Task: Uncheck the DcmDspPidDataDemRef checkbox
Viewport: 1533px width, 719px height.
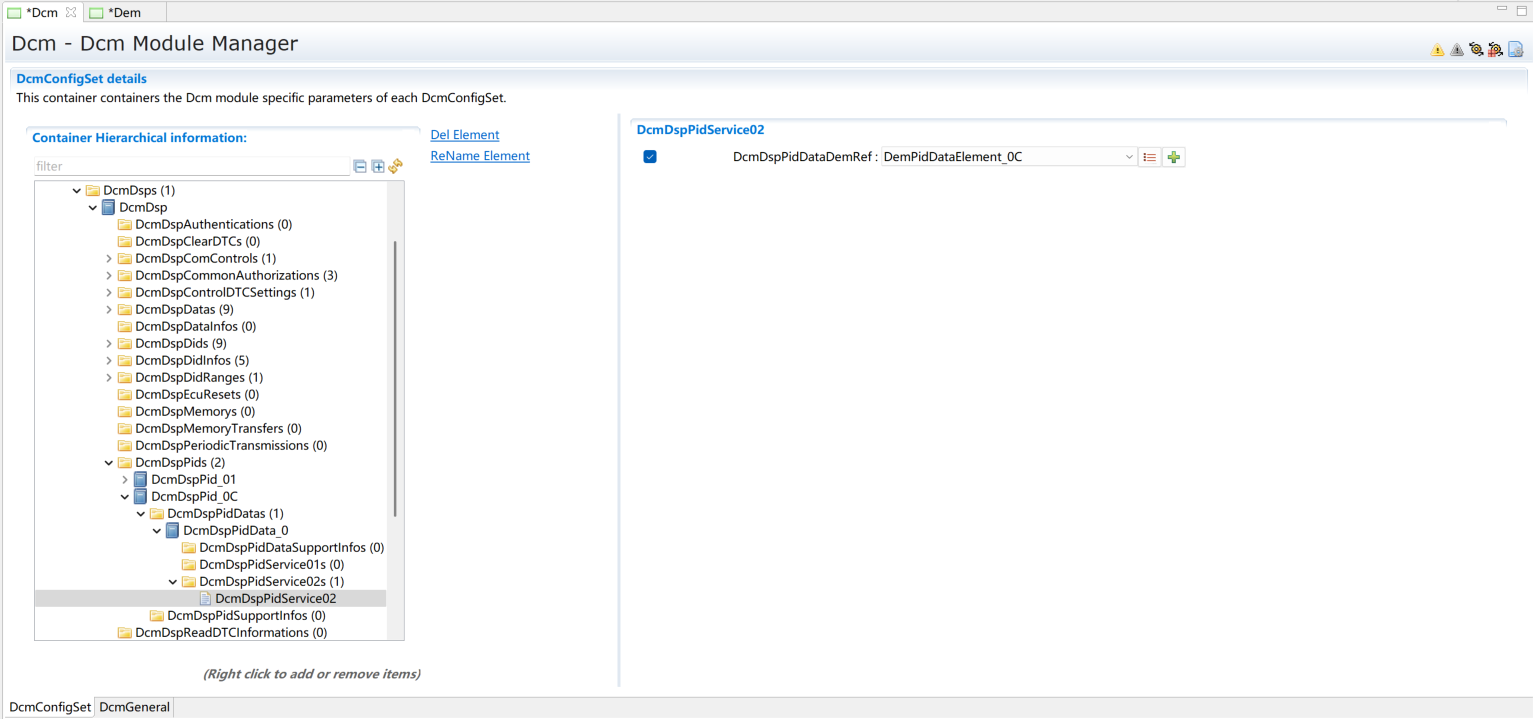Action: click(x=650, y=157)
